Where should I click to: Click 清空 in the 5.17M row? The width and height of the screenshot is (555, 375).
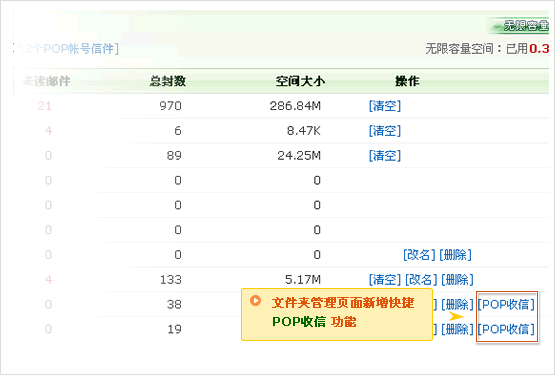[x=385, y=280]
